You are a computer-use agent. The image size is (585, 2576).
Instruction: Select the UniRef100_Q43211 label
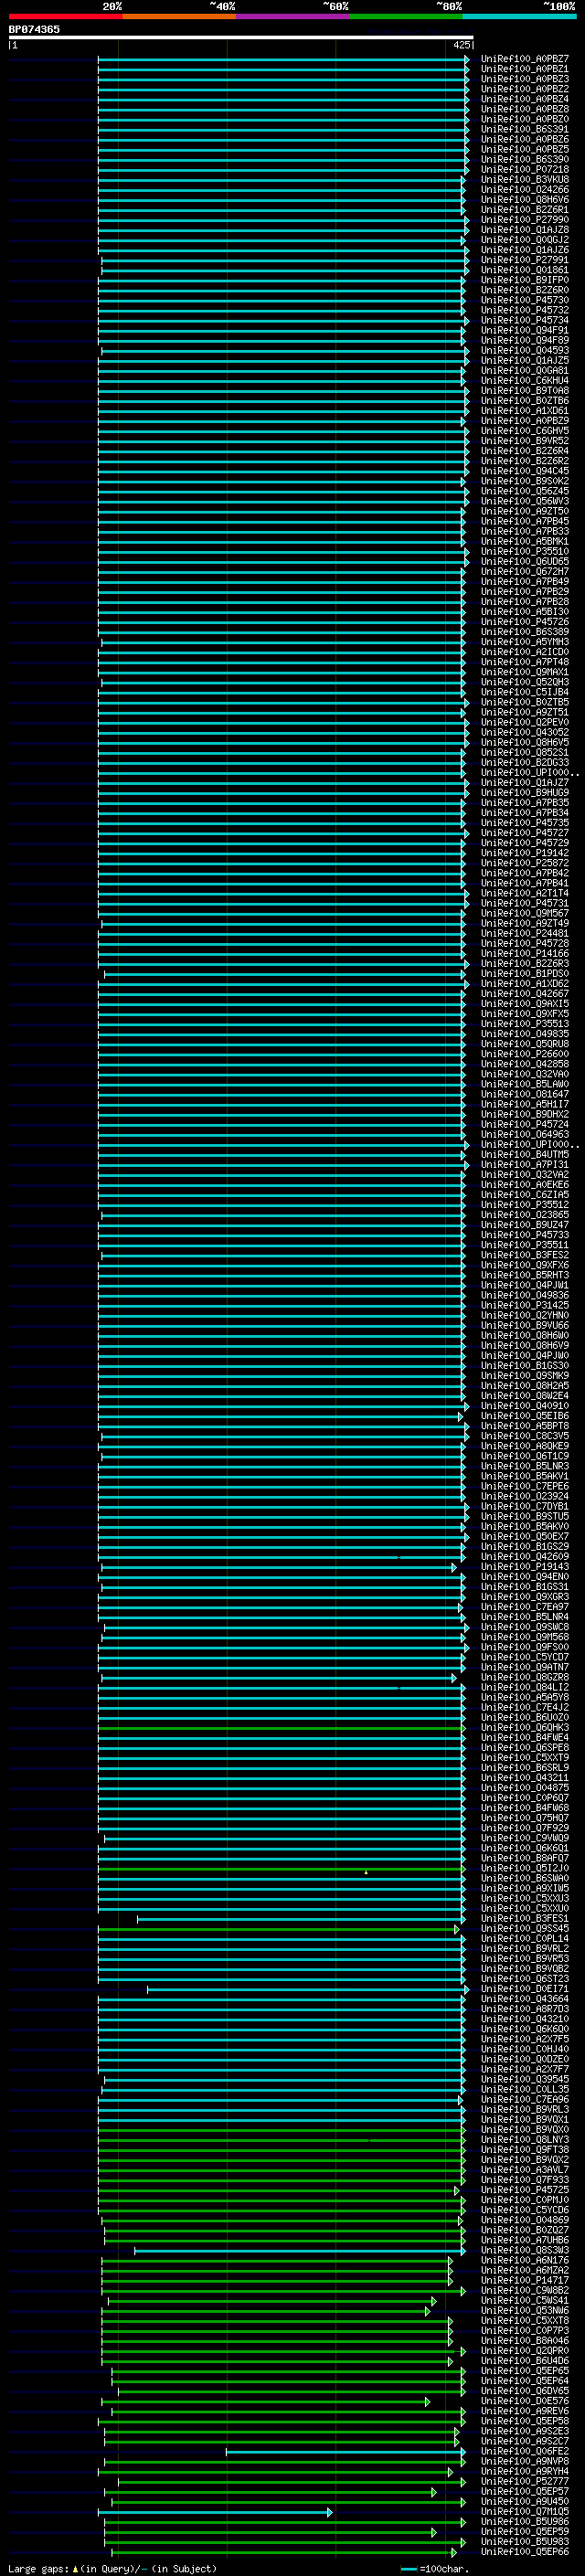click(525, 1778)
